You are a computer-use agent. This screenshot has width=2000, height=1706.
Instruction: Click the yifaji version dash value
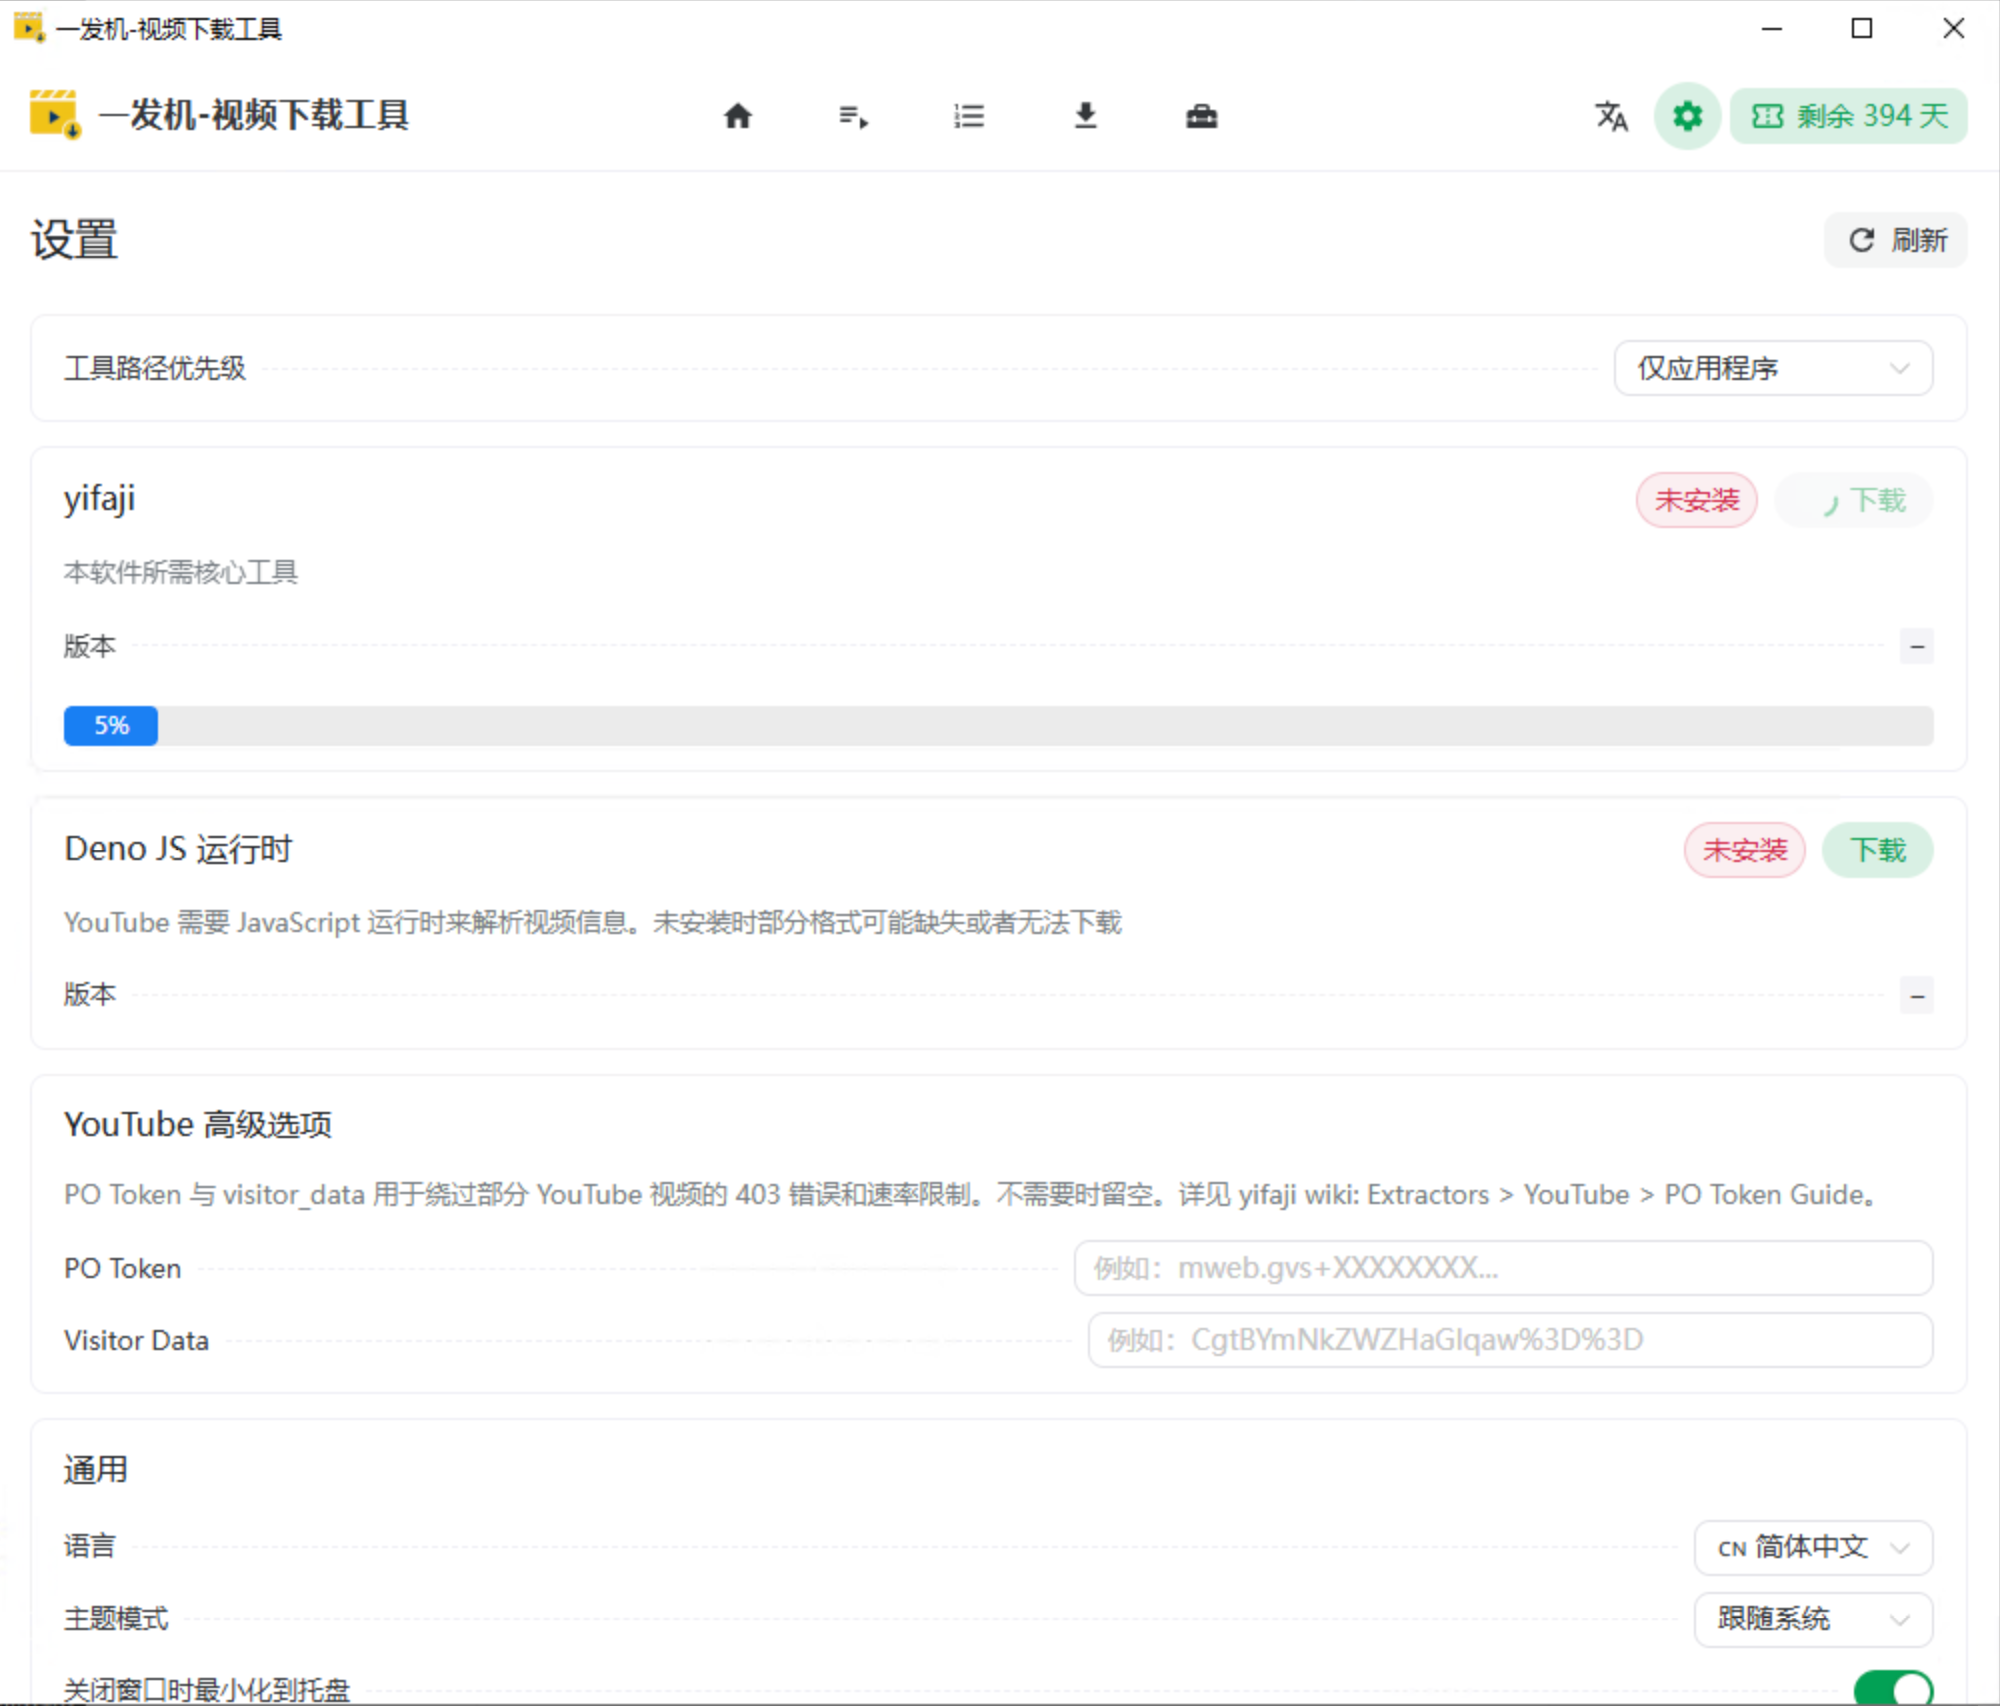1917,646
